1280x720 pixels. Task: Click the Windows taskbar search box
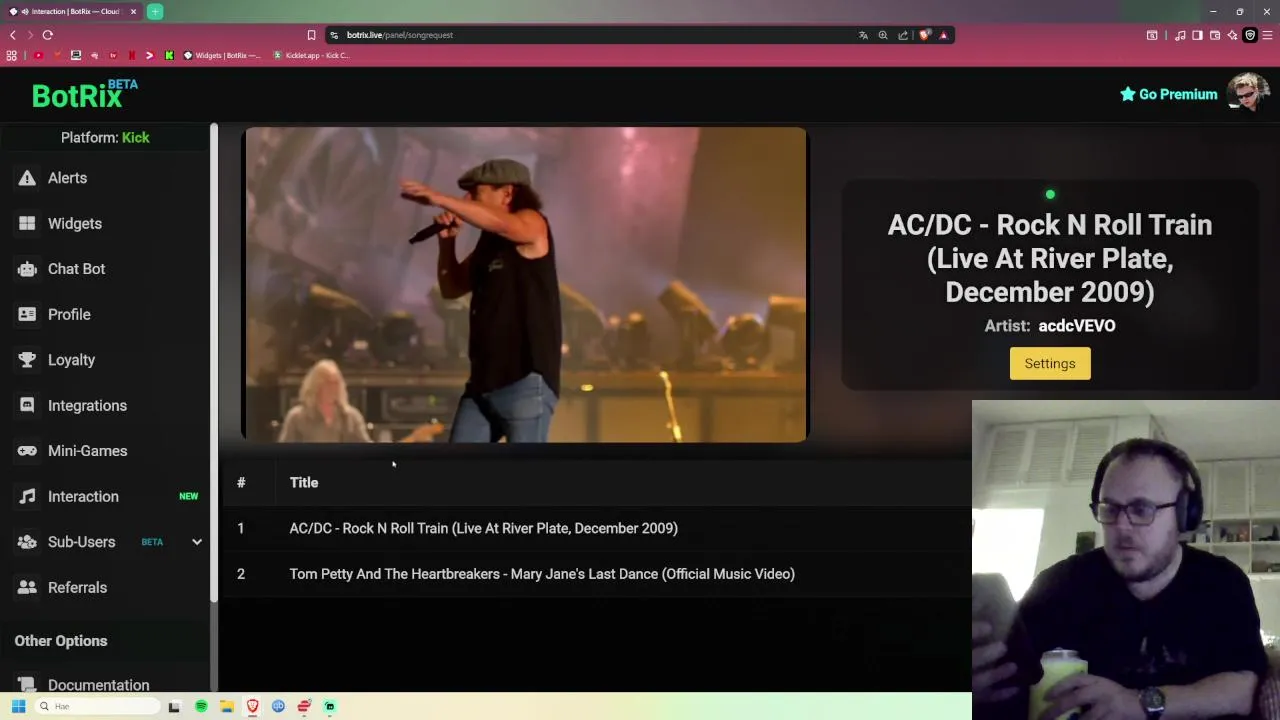pos(97,706)
